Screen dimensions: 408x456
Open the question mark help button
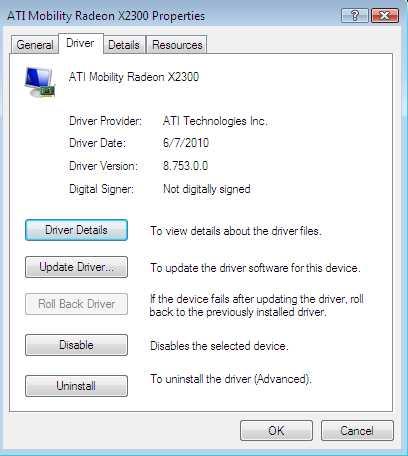[x=355, y=15]
